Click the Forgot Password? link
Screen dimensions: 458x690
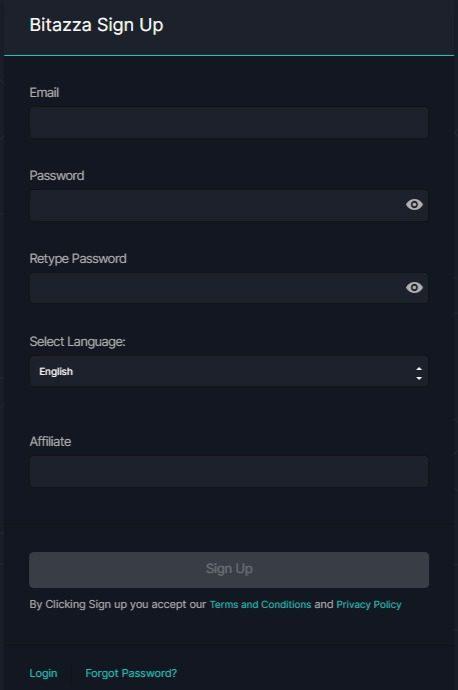pyautogui.click(x=131, y=673)
